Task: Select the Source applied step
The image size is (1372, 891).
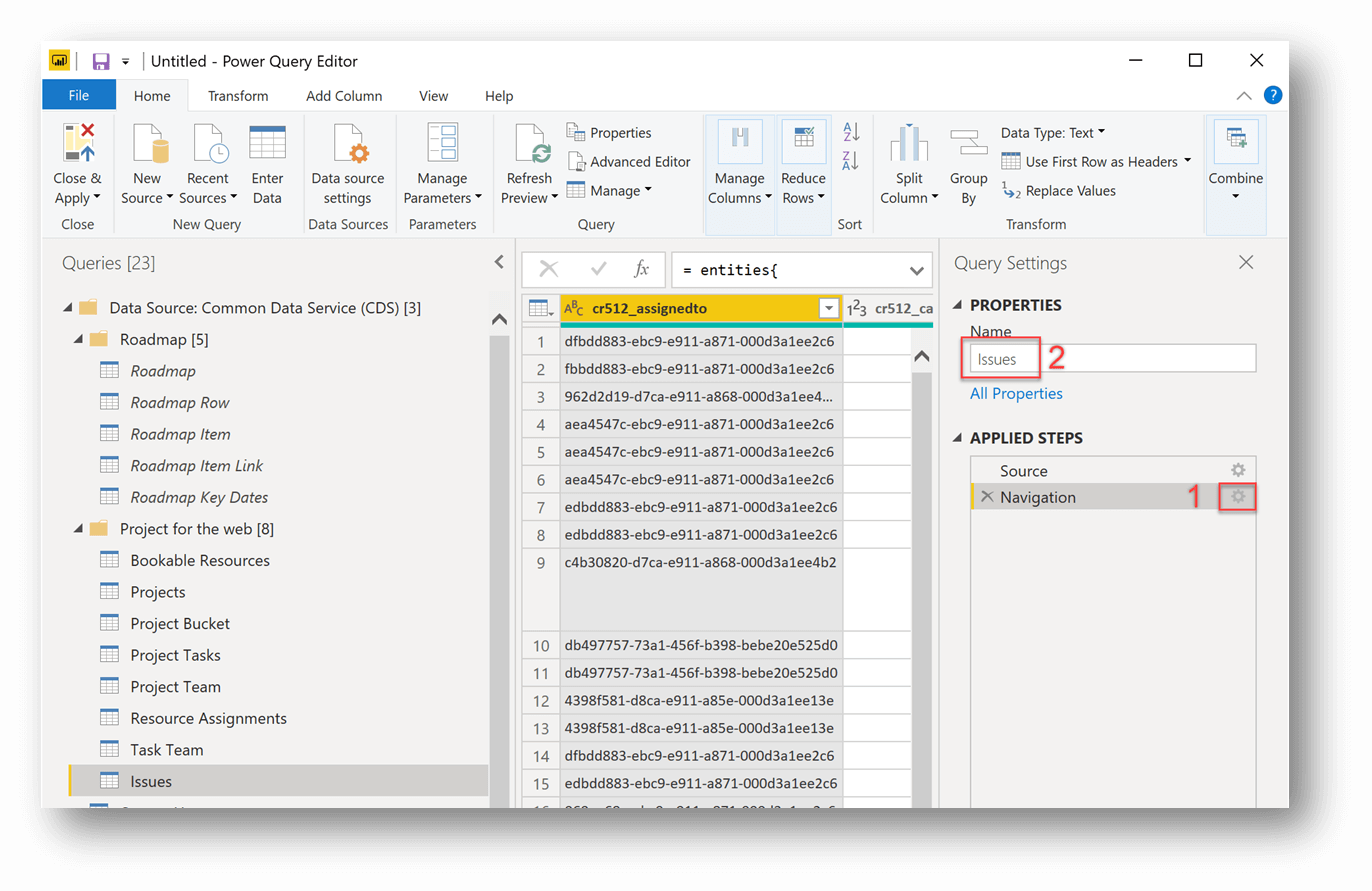Action: pyautogui.click(x=1113, y=470)
